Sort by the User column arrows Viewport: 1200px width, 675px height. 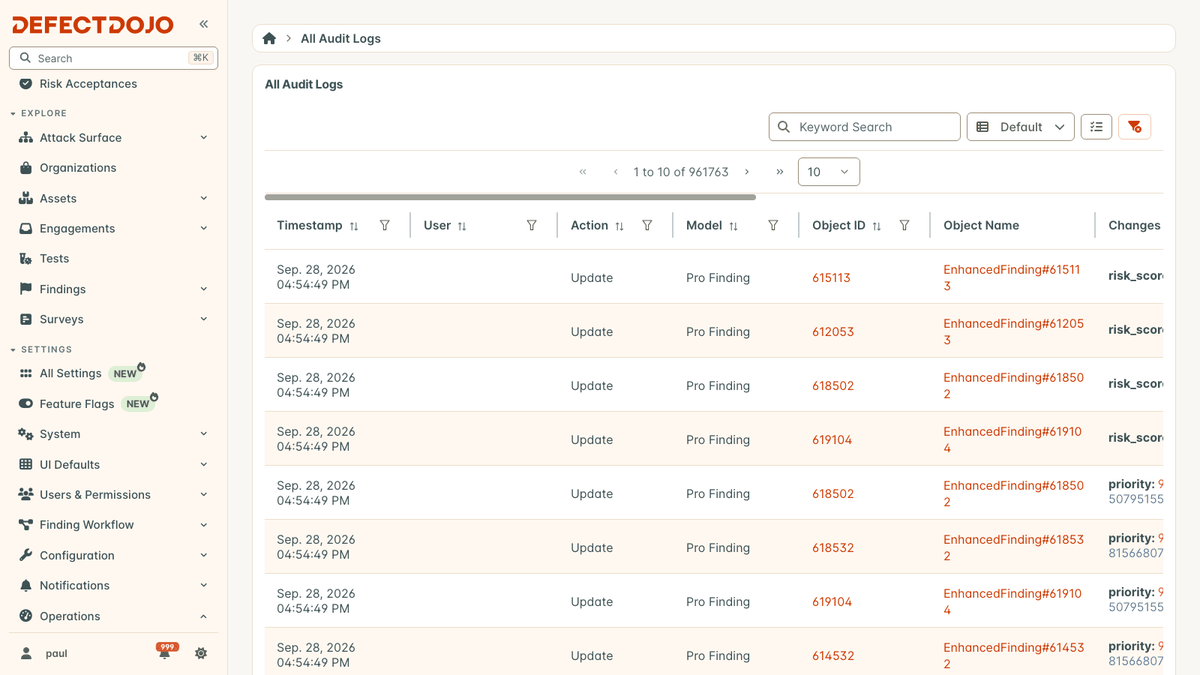coord(462,226)
